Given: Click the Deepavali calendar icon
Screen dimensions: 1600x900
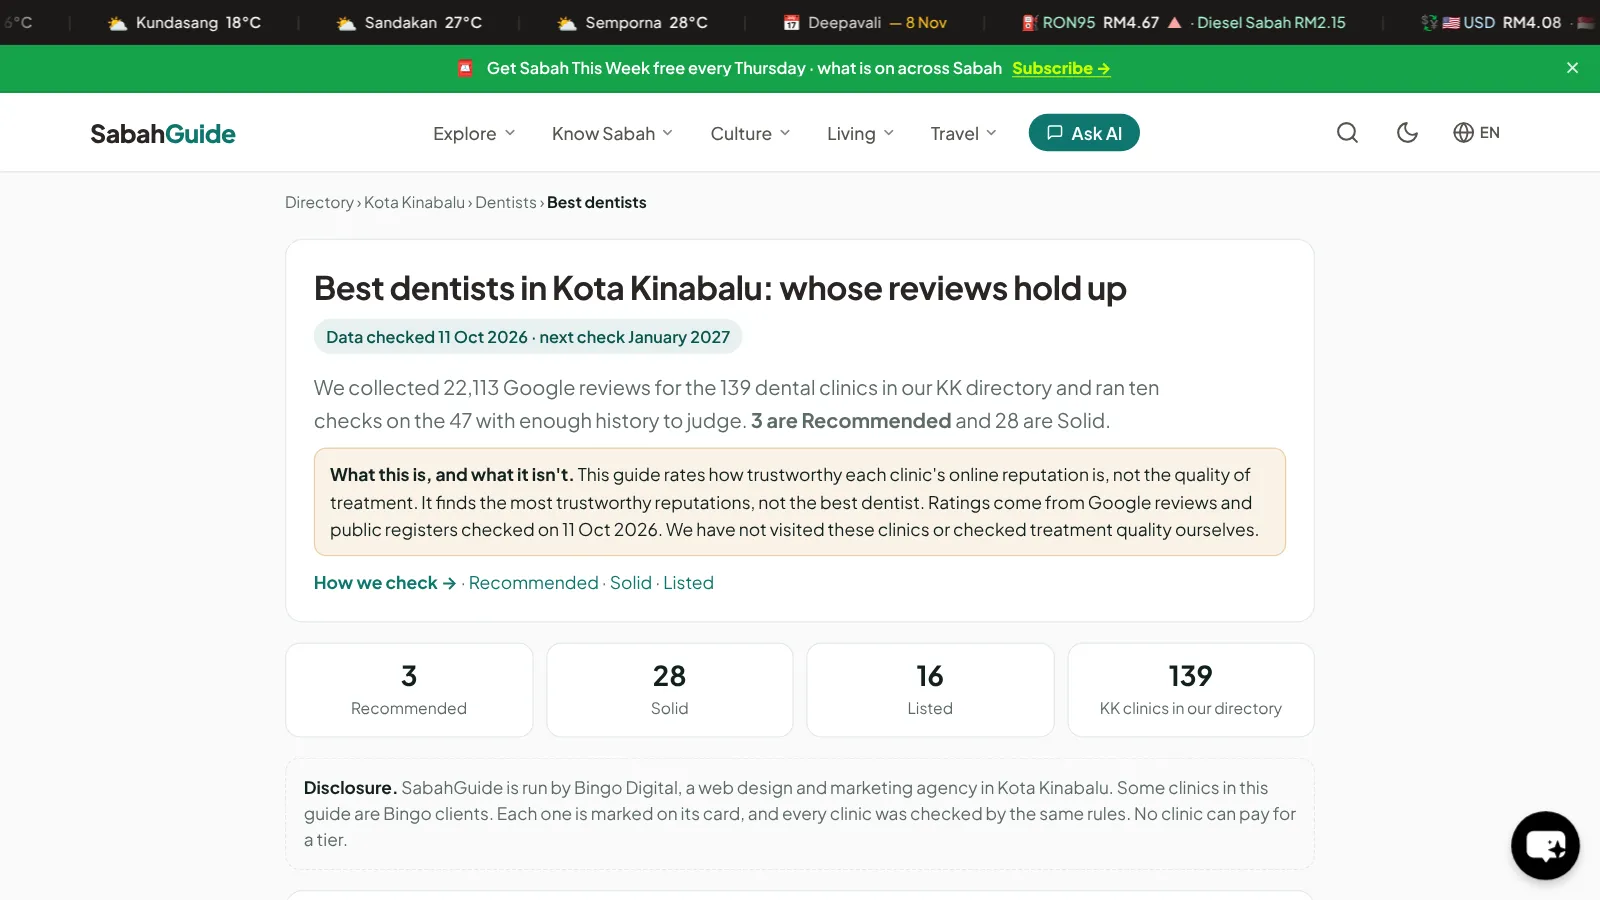Looking at the screenshot, I should (x=791, y=23).
